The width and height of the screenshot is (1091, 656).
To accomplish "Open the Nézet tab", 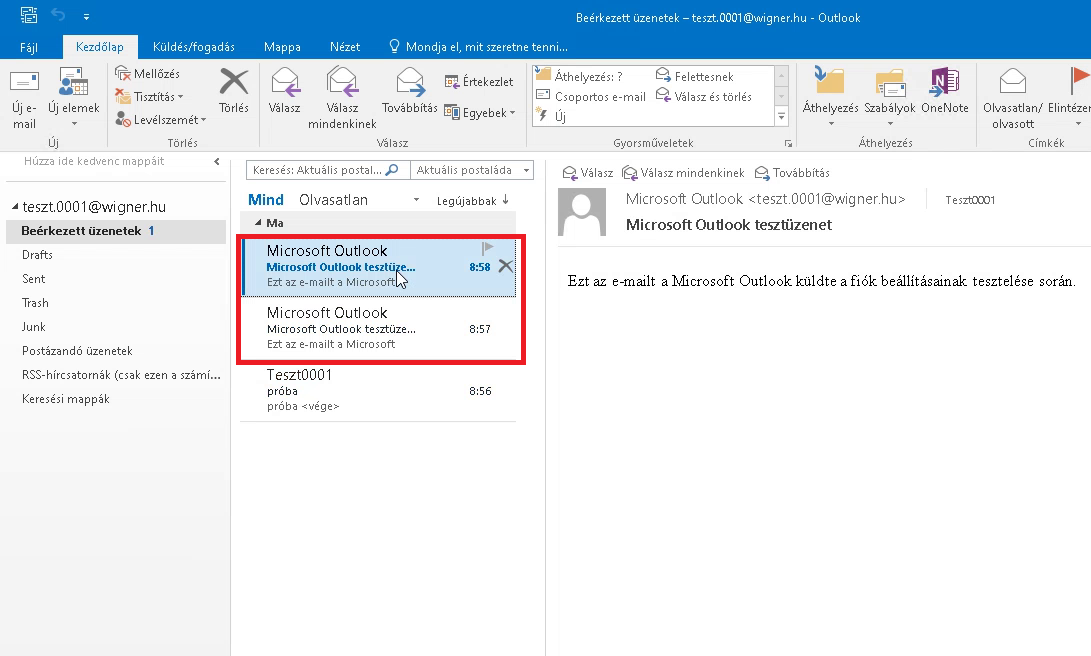I will [x=345, y=47].
